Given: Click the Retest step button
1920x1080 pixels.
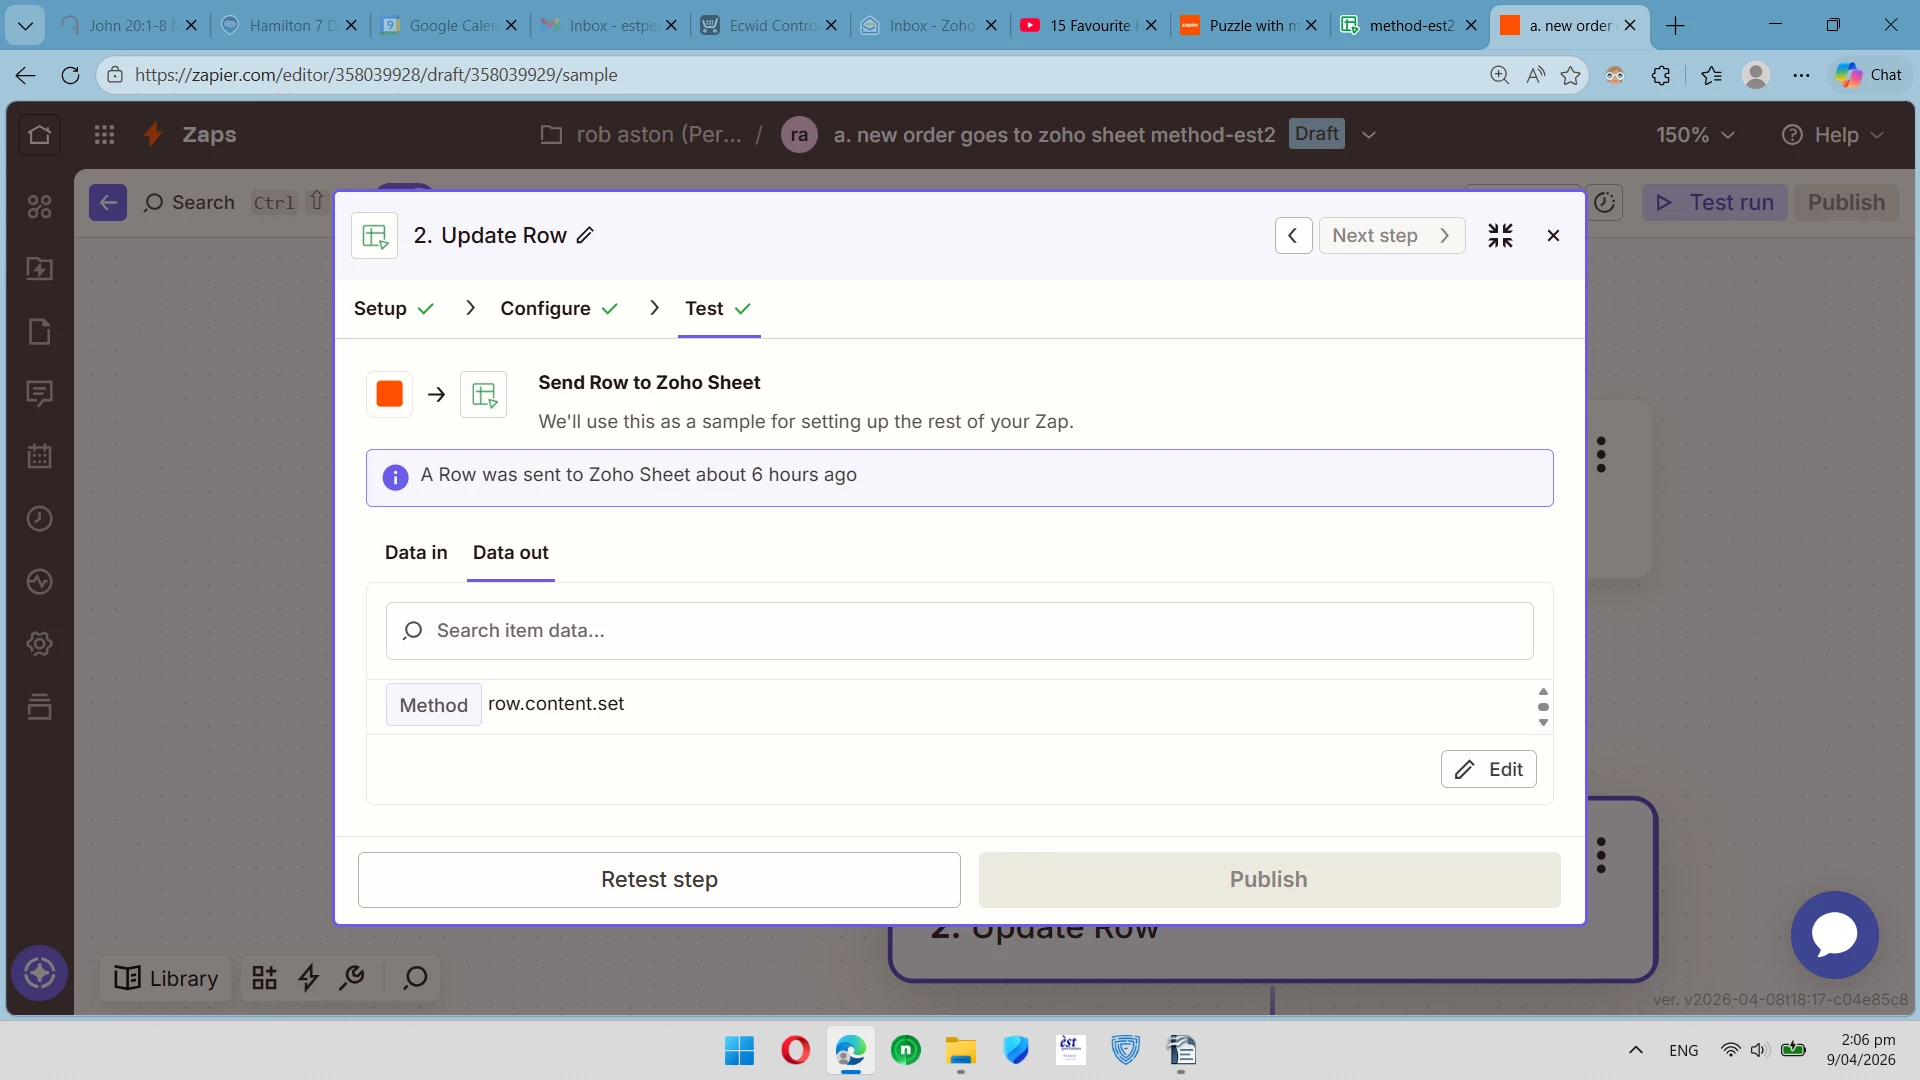Looking at the screenshot, I should (659, 879).
